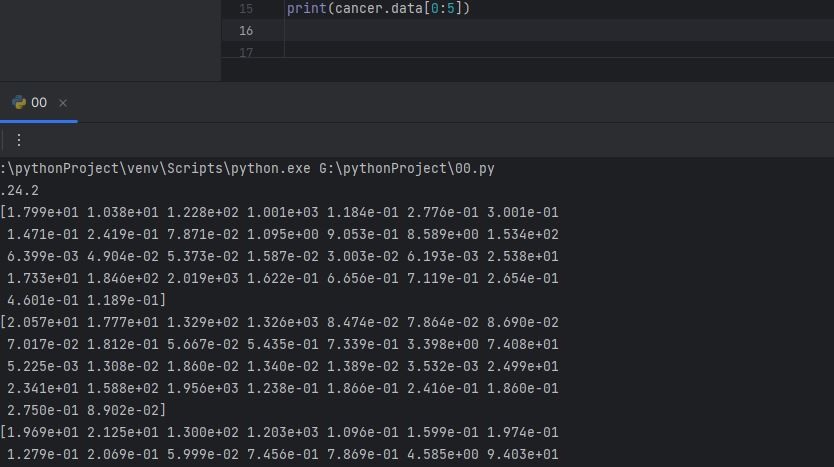Click the value 1.228e+02 in output
Image resolution: width=834 pixels, height=467 pixels.
coord(203,213)
